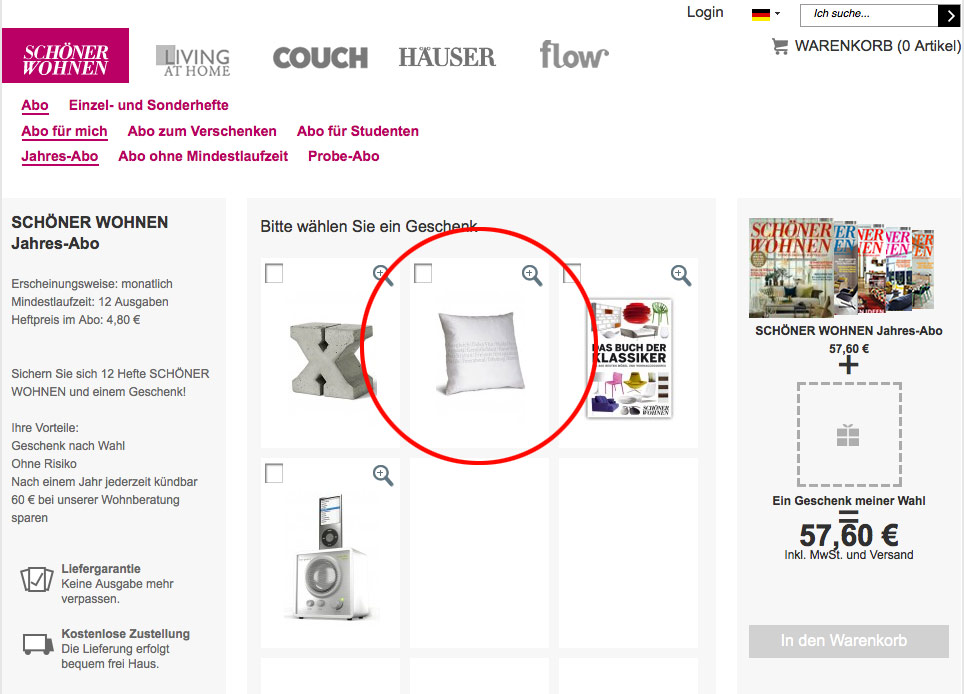
Task: Open magnifier for the iPod speaker gift
Action: coord(382,475)
